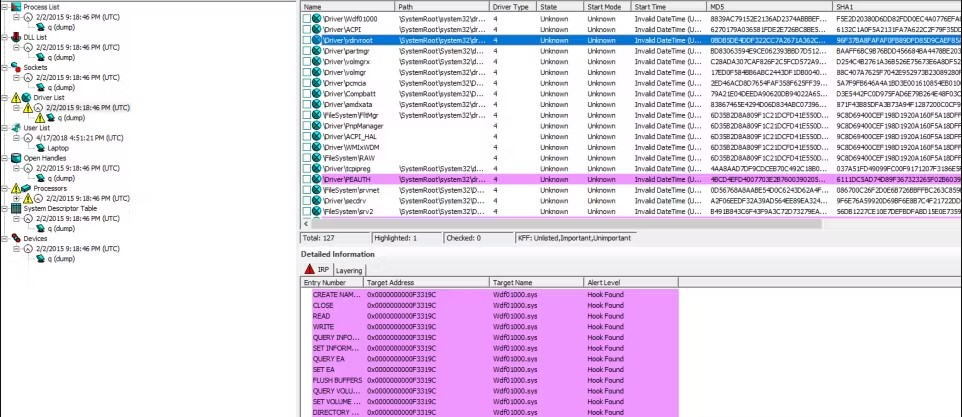962x417 pixels.
Task: Tick the \Driver\PEAUTH row checkbox
Action: [309, 178]
